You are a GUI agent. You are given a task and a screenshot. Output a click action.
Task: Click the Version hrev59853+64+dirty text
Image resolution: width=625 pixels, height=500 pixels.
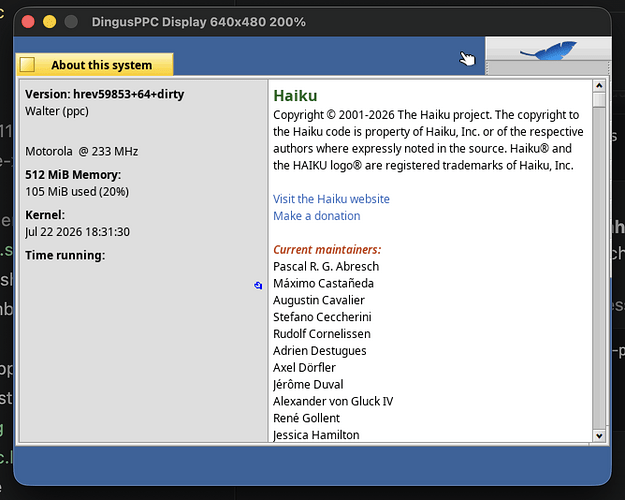pos(104,94)
